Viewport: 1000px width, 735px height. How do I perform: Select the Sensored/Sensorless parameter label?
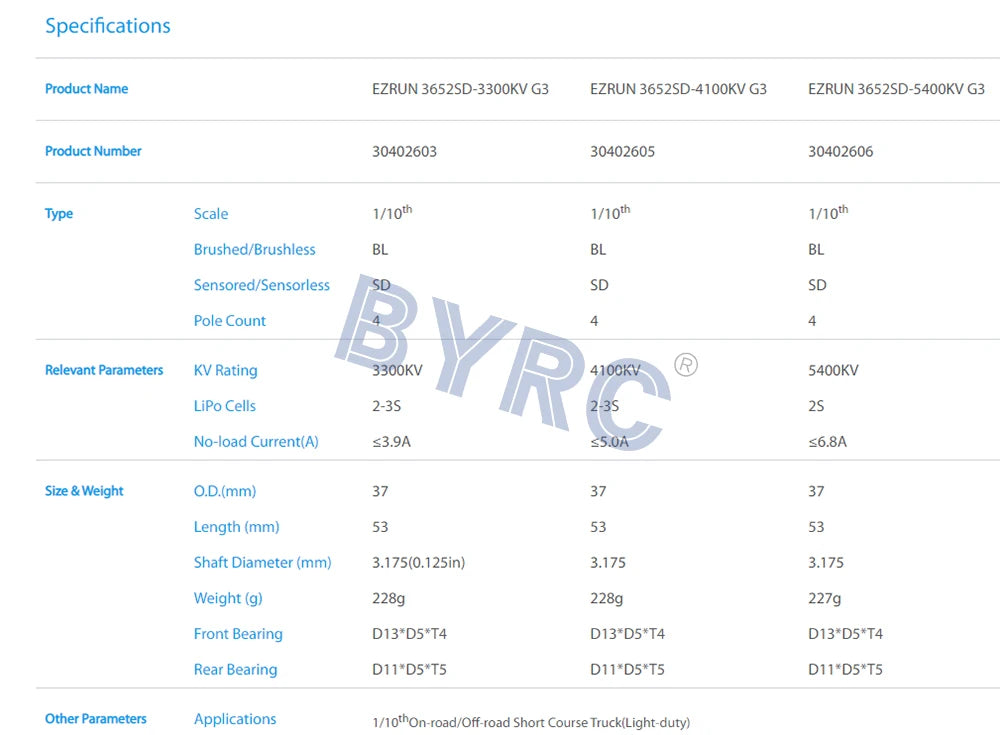[x=262, y=285]
